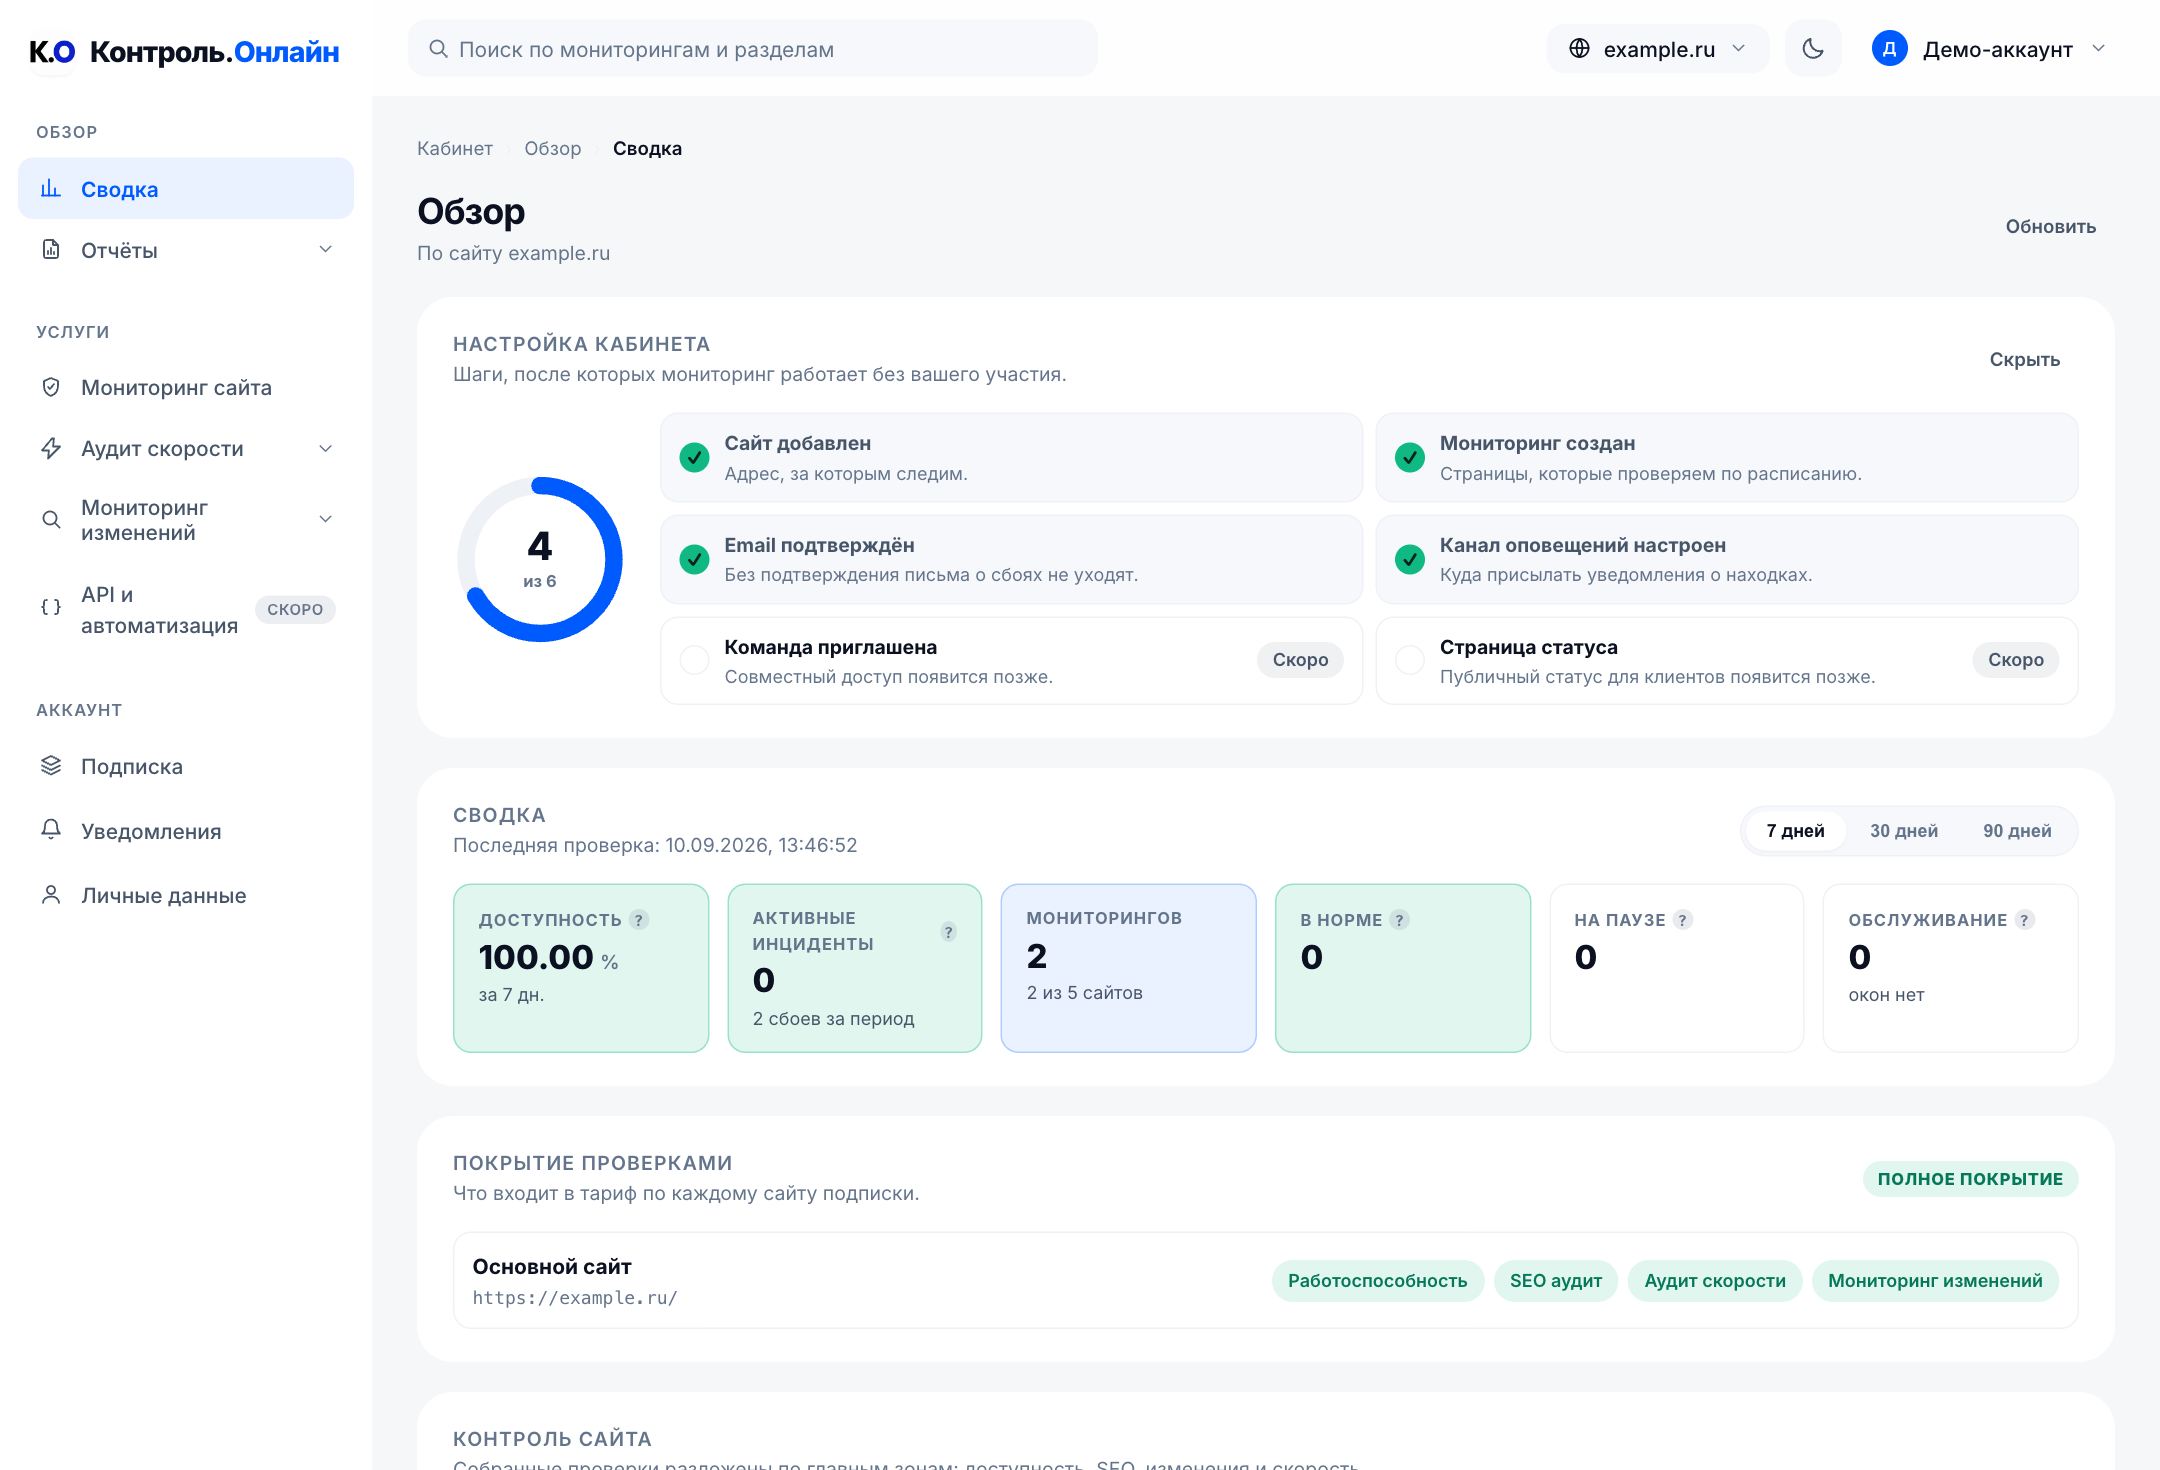This screenshot has width=2160, height=1470.
Task: Click the help icon for Активные инциденты
Action: [949, 932]
